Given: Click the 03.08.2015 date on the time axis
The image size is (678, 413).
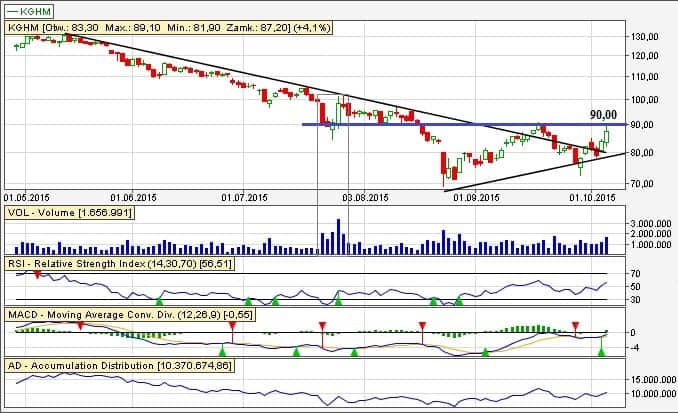Looking at the screenshot, I should pyautogui.click(x=364, y=198).
